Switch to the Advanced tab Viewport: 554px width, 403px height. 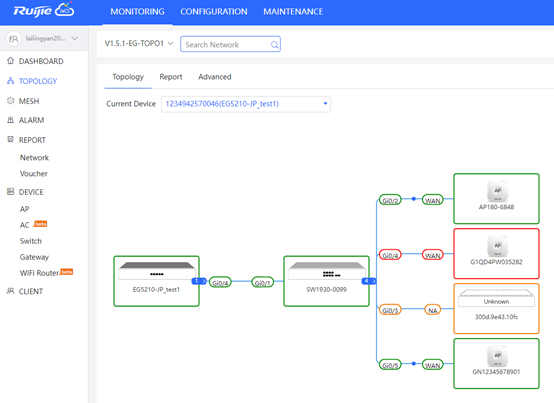[x=215, y=77]
